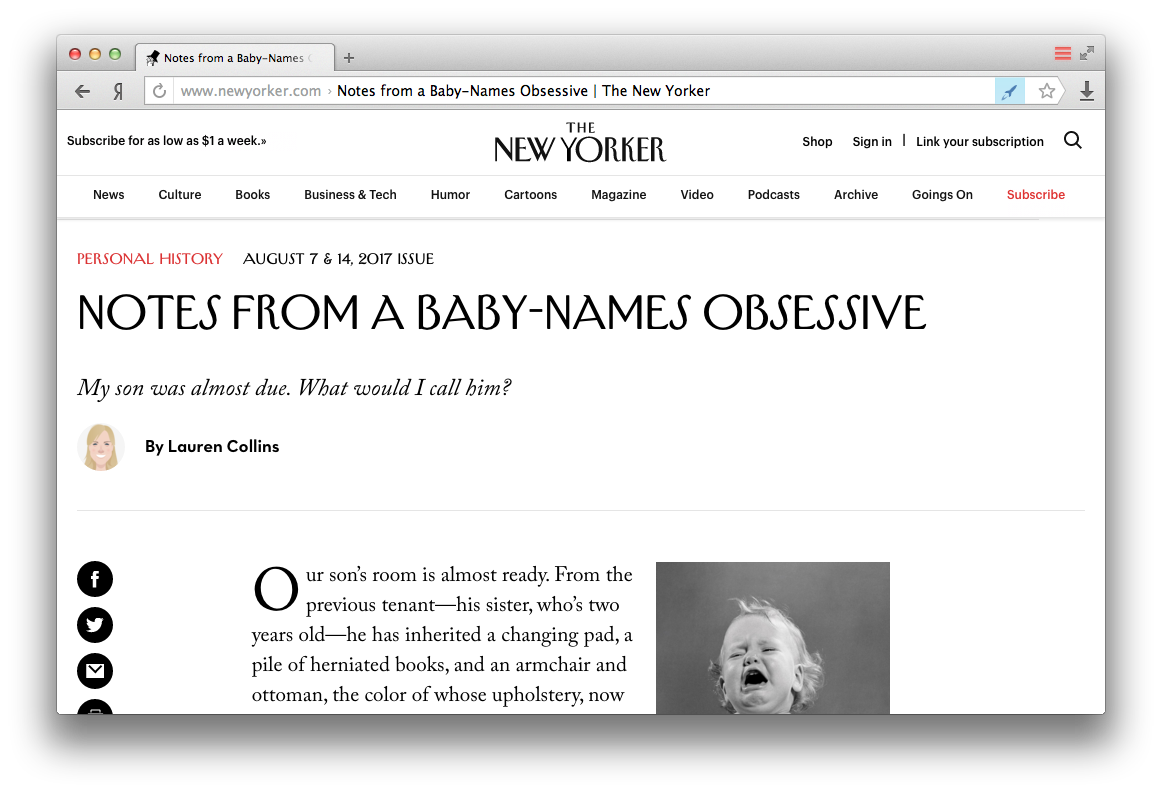The width and height of the screenshot is (1162, 793).
Task: Click the red Subscribe nav link
Action: coord(1036,195)
